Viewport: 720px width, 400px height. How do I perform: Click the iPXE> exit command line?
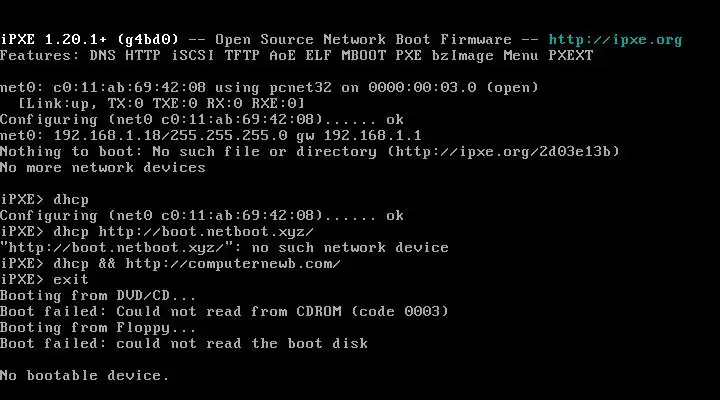click(45, 279)
